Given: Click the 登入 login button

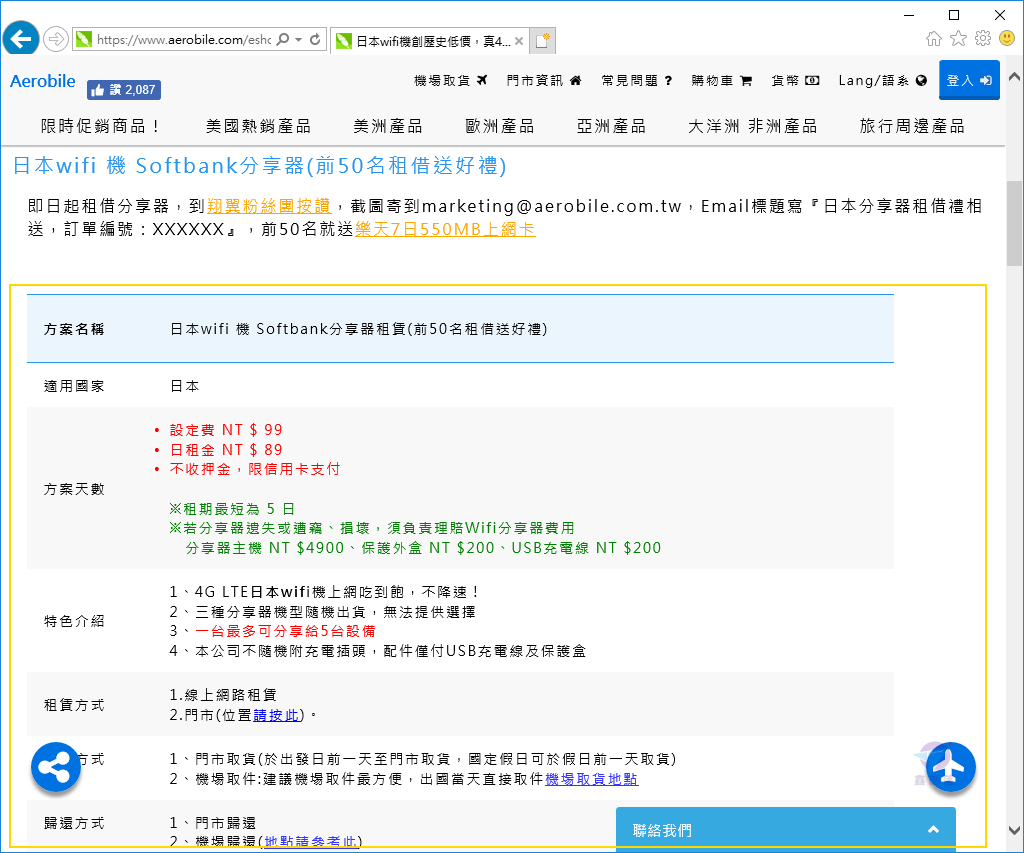Looking at the screenshot, I should tap(969, 80).
